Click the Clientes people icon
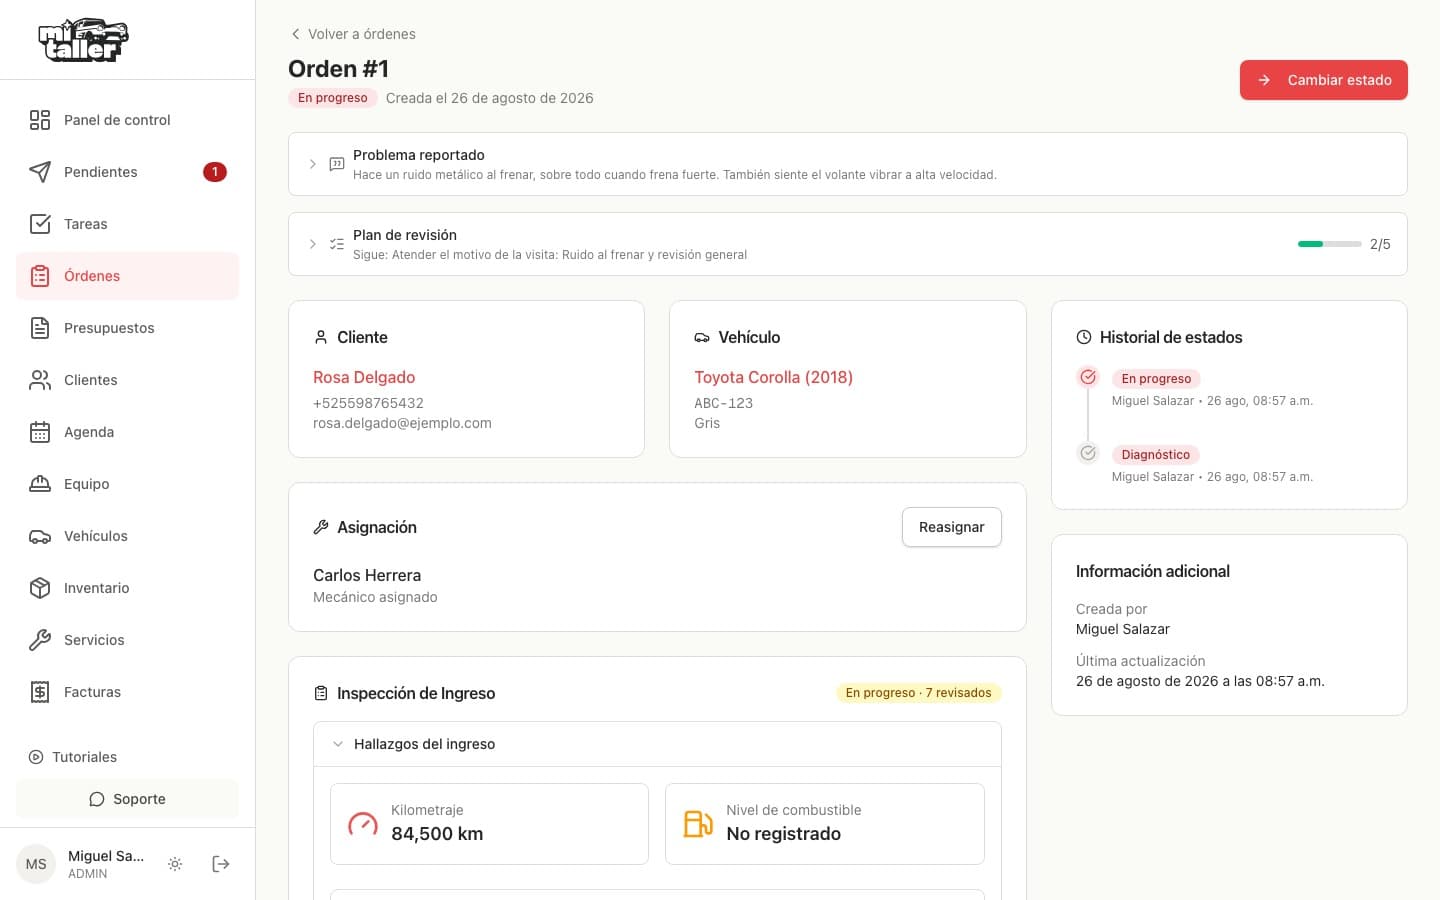 coord(40,380)
